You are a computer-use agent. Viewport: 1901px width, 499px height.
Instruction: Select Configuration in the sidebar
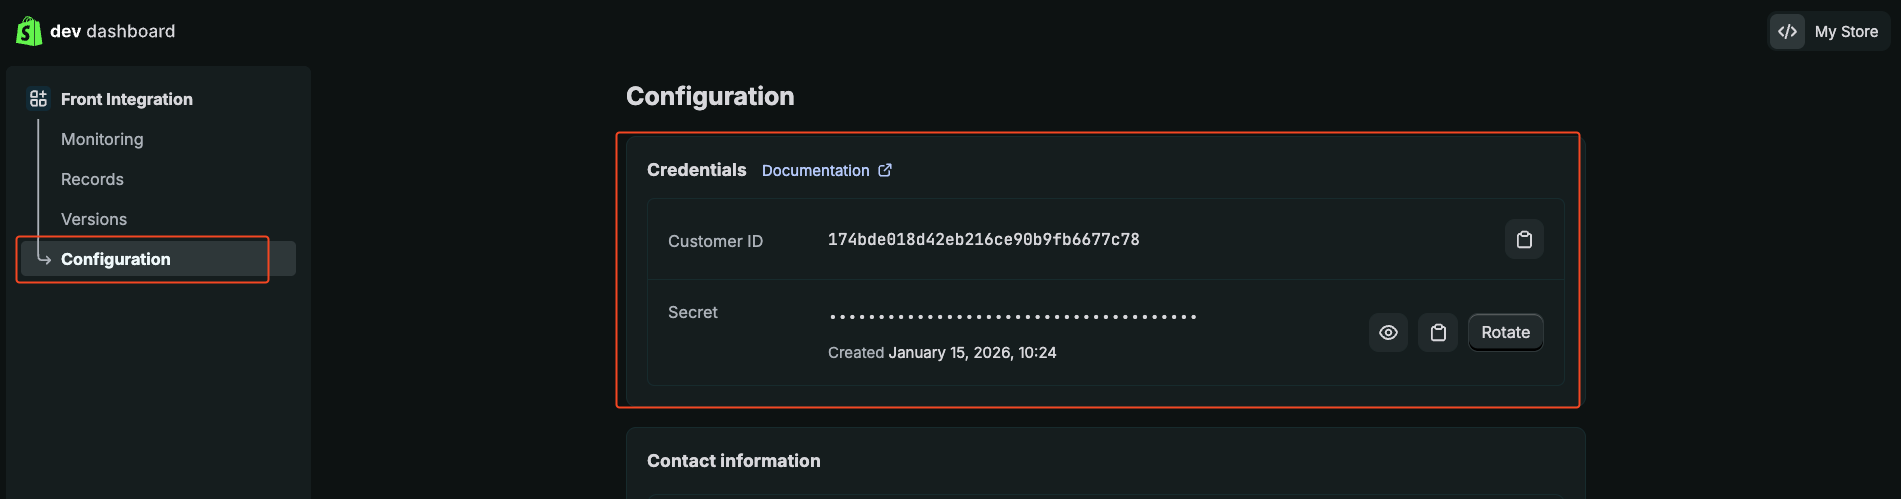(x=116, y=259)
